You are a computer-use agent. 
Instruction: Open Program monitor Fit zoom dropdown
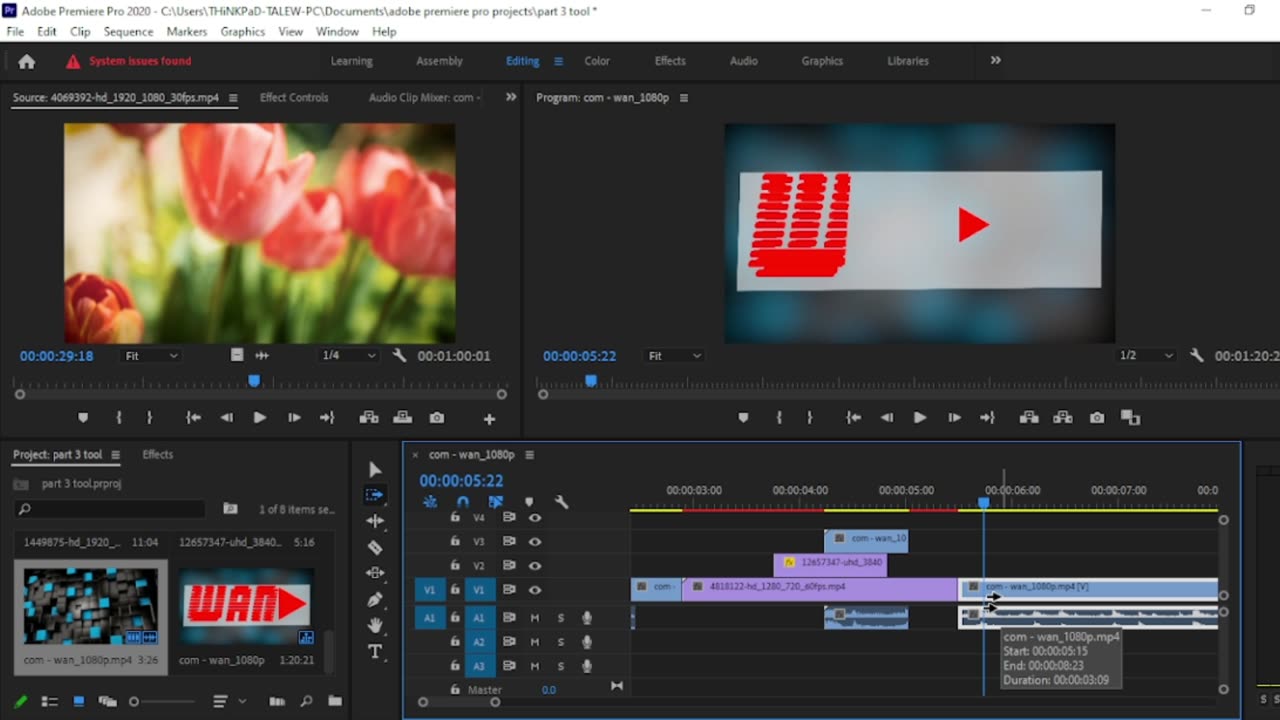click(675, 355)
